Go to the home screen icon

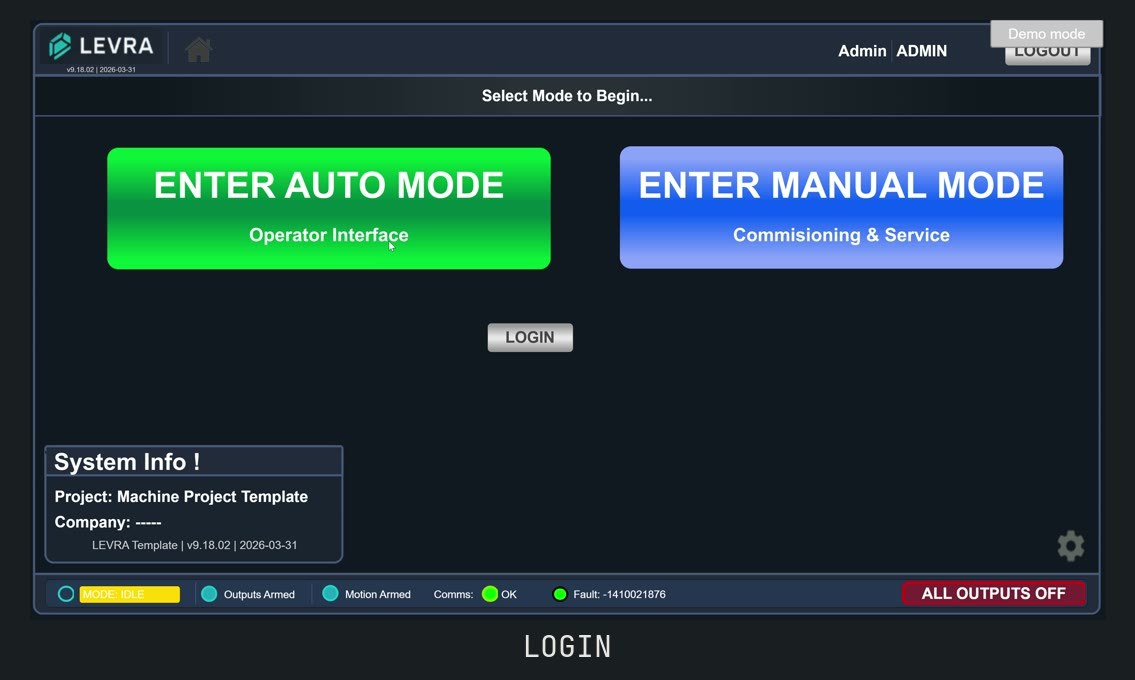point(198,50)
